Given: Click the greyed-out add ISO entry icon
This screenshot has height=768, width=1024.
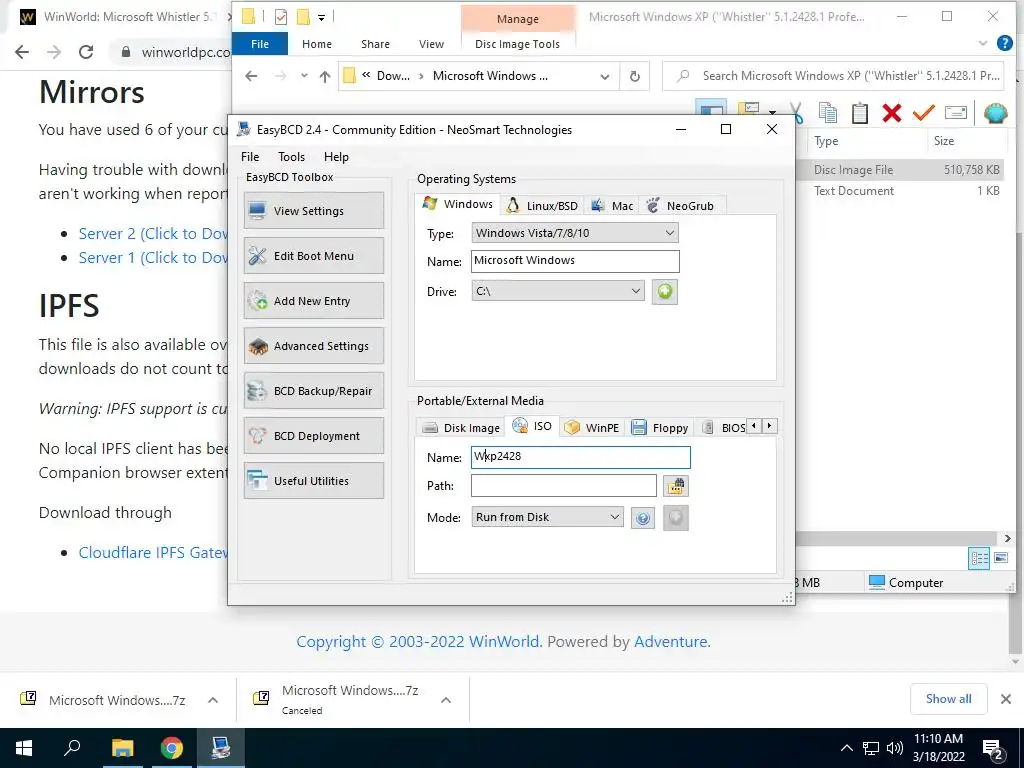Looking at the screenshot, I should click(x=676, y=518).
